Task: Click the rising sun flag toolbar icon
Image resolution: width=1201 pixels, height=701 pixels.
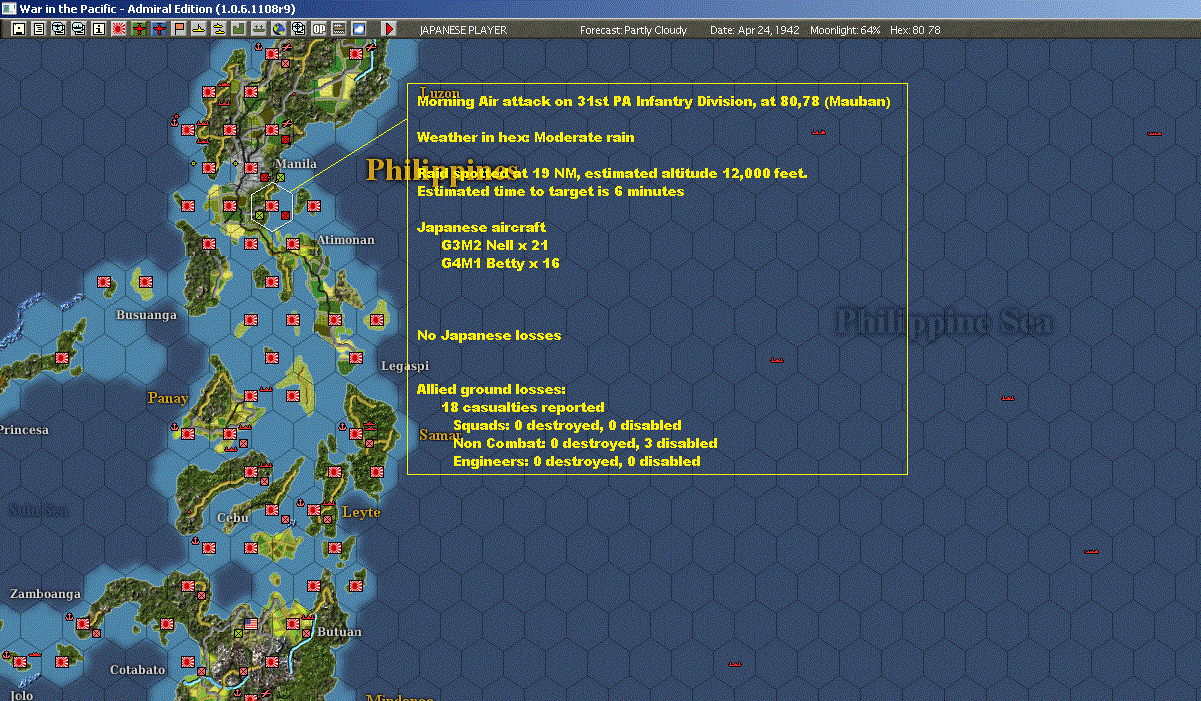Action: coord(118,29)
